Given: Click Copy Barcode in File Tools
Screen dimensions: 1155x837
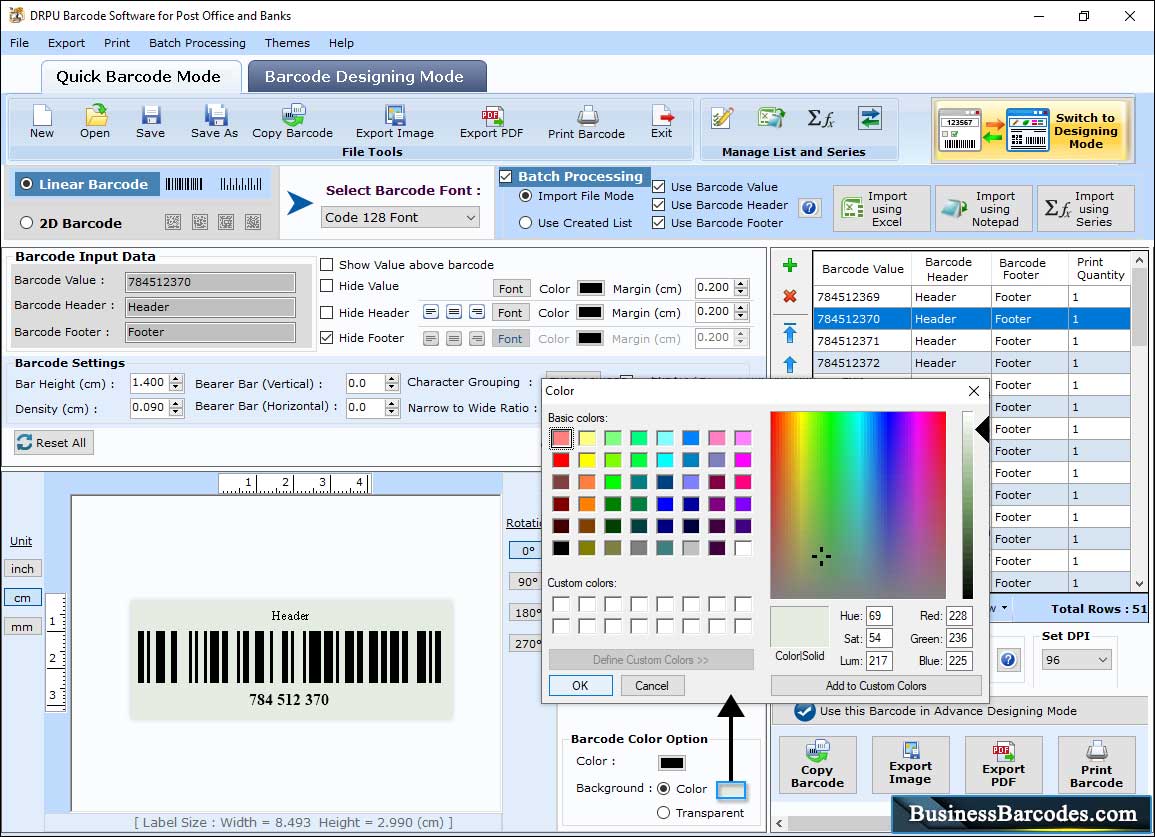Looking at the screenshot, I should (x=292, y=122).
